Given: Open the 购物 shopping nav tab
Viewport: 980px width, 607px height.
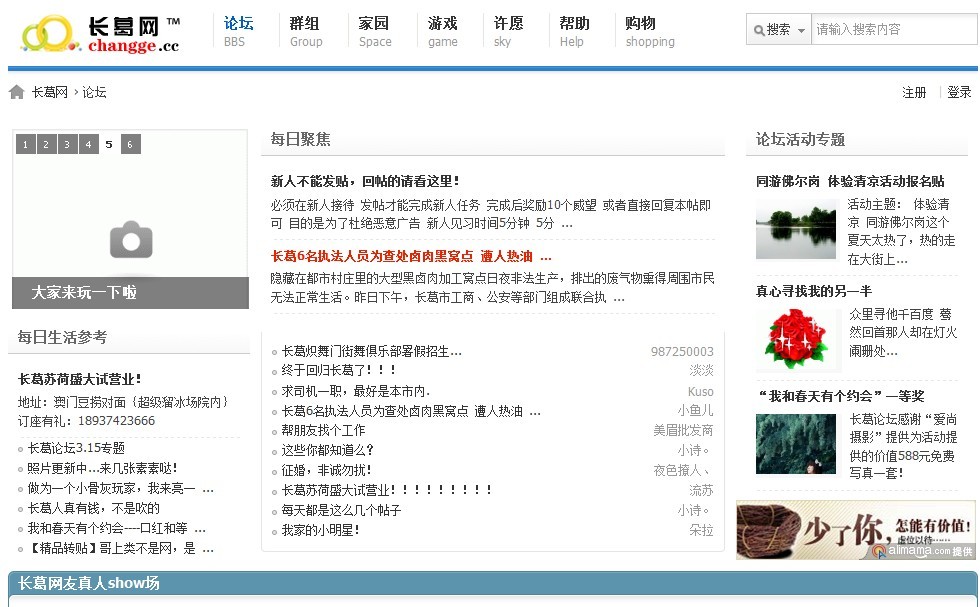Looking at the screenshot, I should [650, 32].
